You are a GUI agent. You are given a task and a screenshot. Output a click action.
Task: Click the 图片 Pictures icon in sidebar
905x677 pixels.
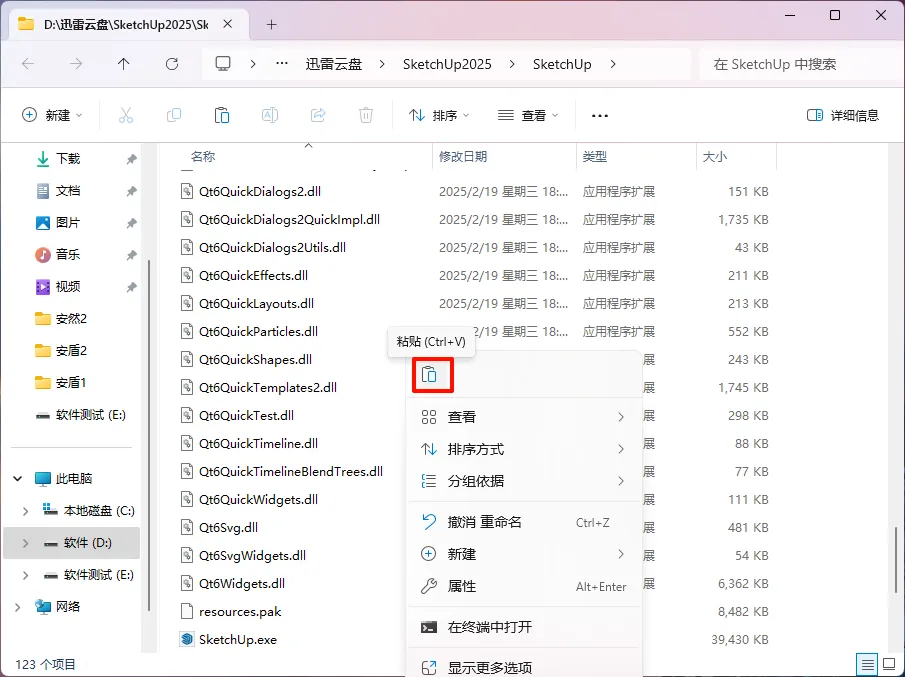(43, 223)
